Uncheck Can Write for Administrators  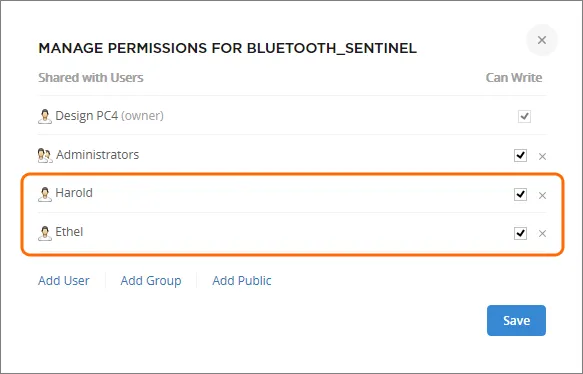click(520, 155)
